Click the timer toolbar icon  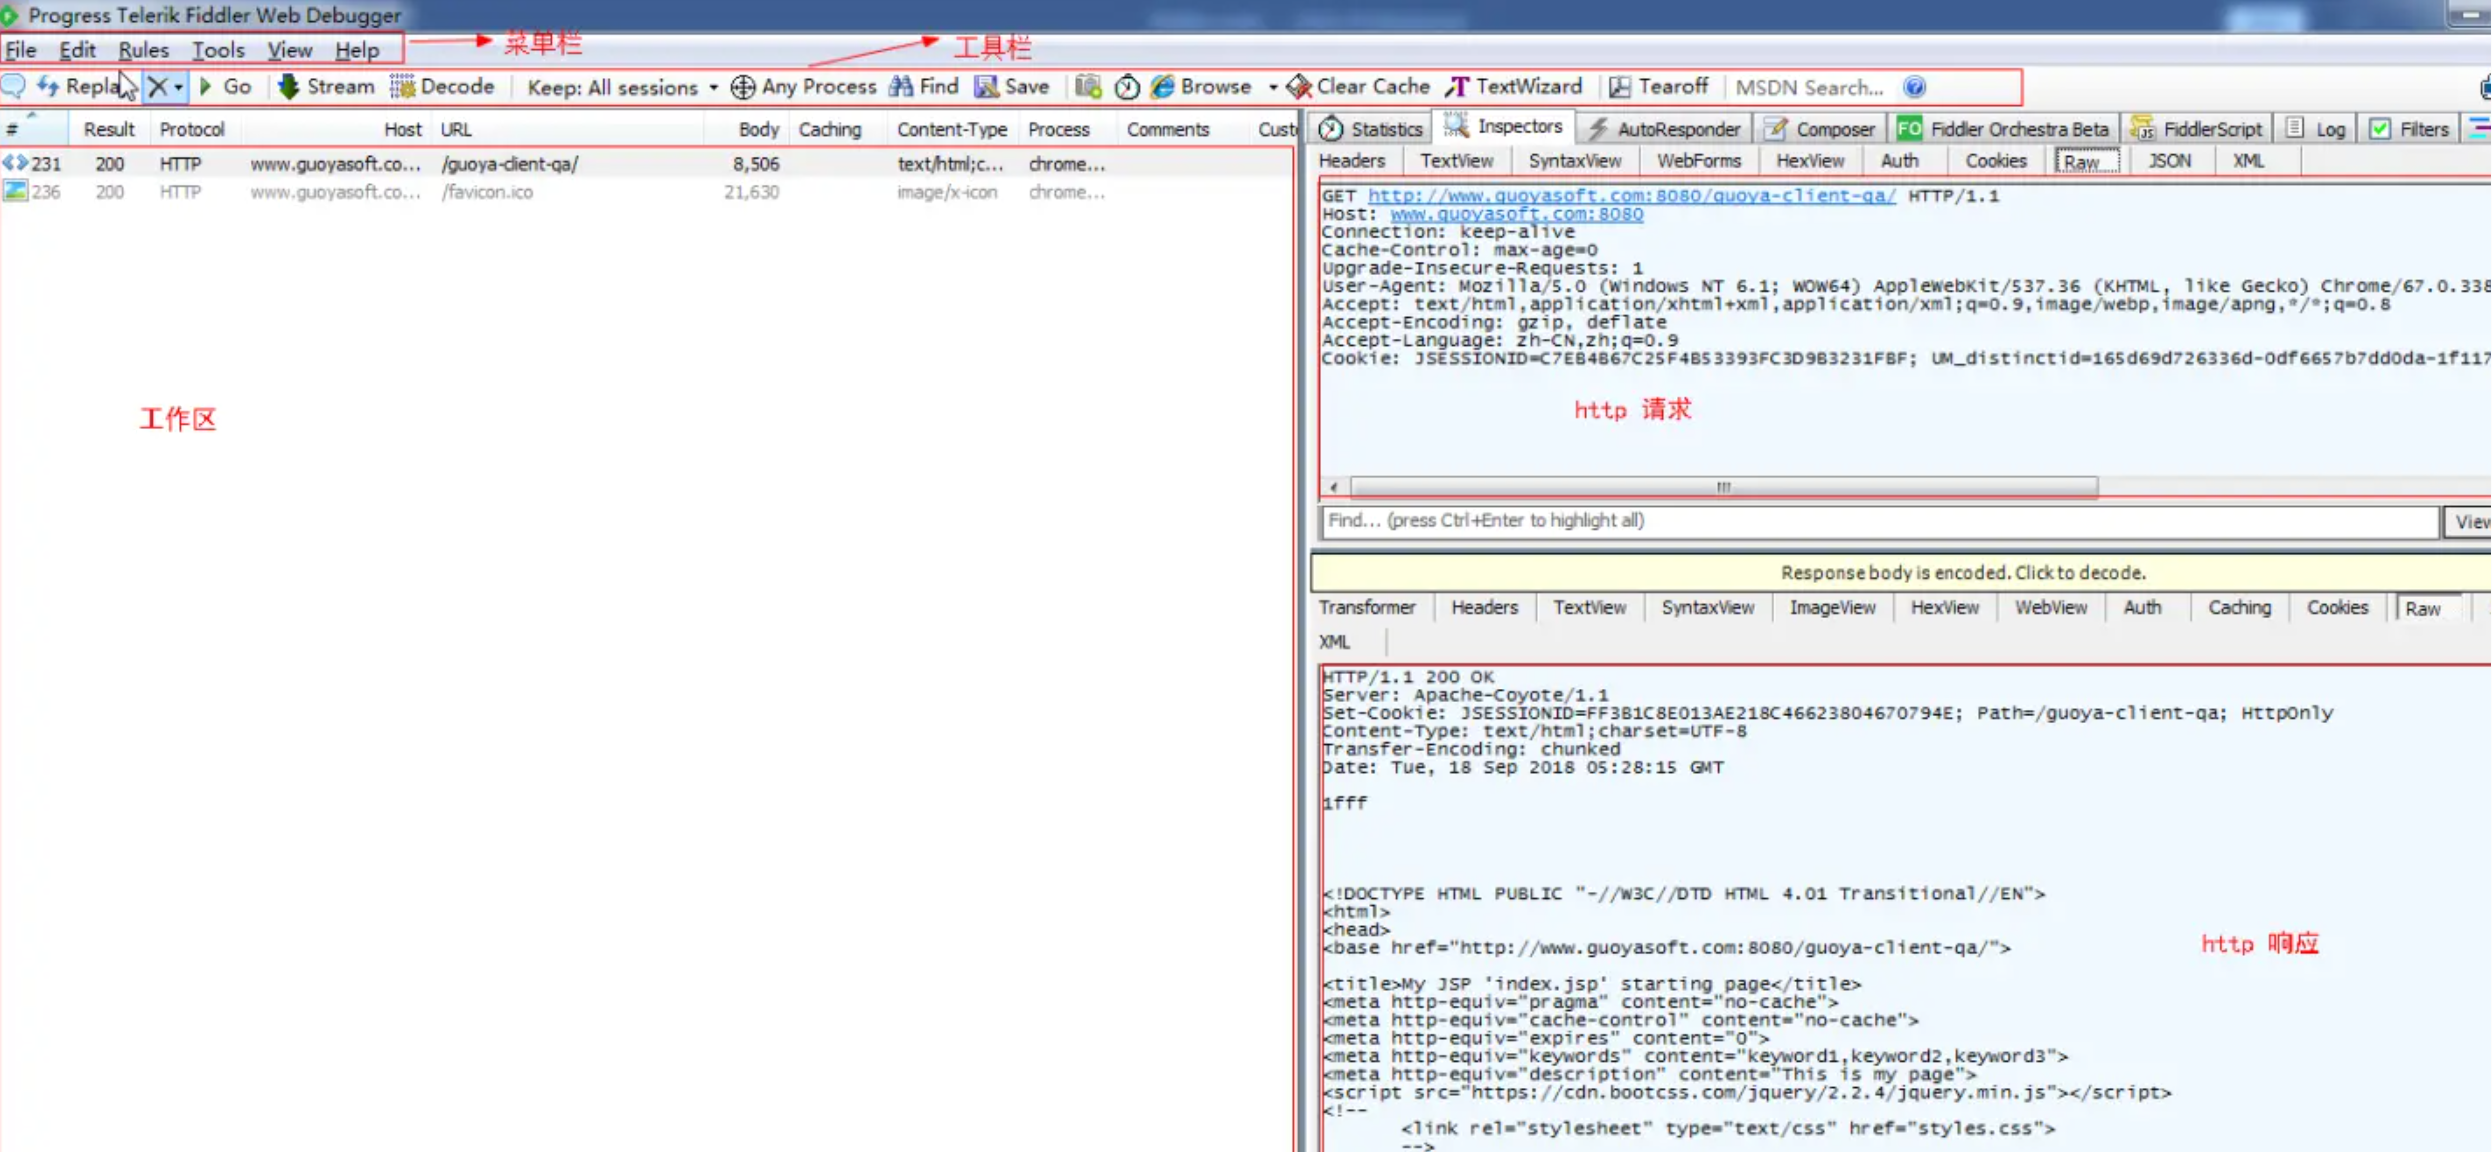pos(1127,88)
